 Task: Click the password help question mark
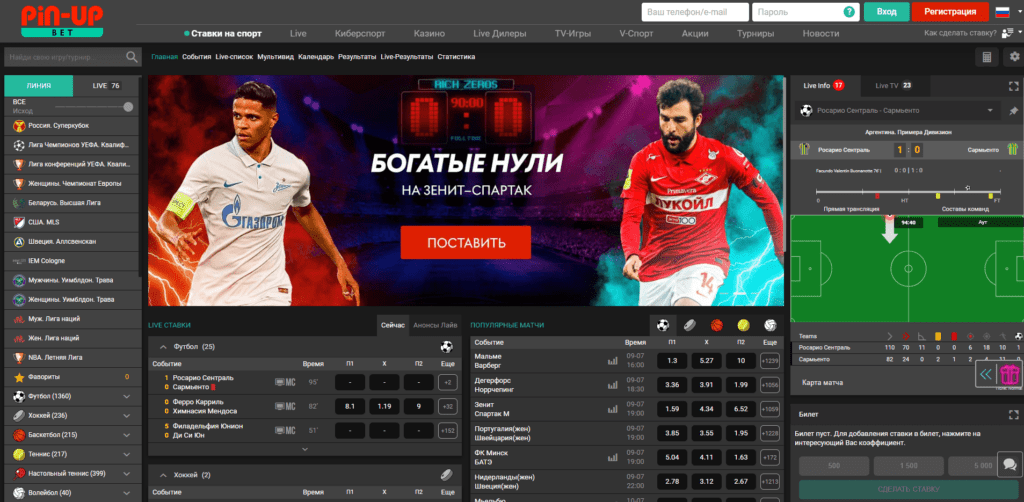point(849,12)
